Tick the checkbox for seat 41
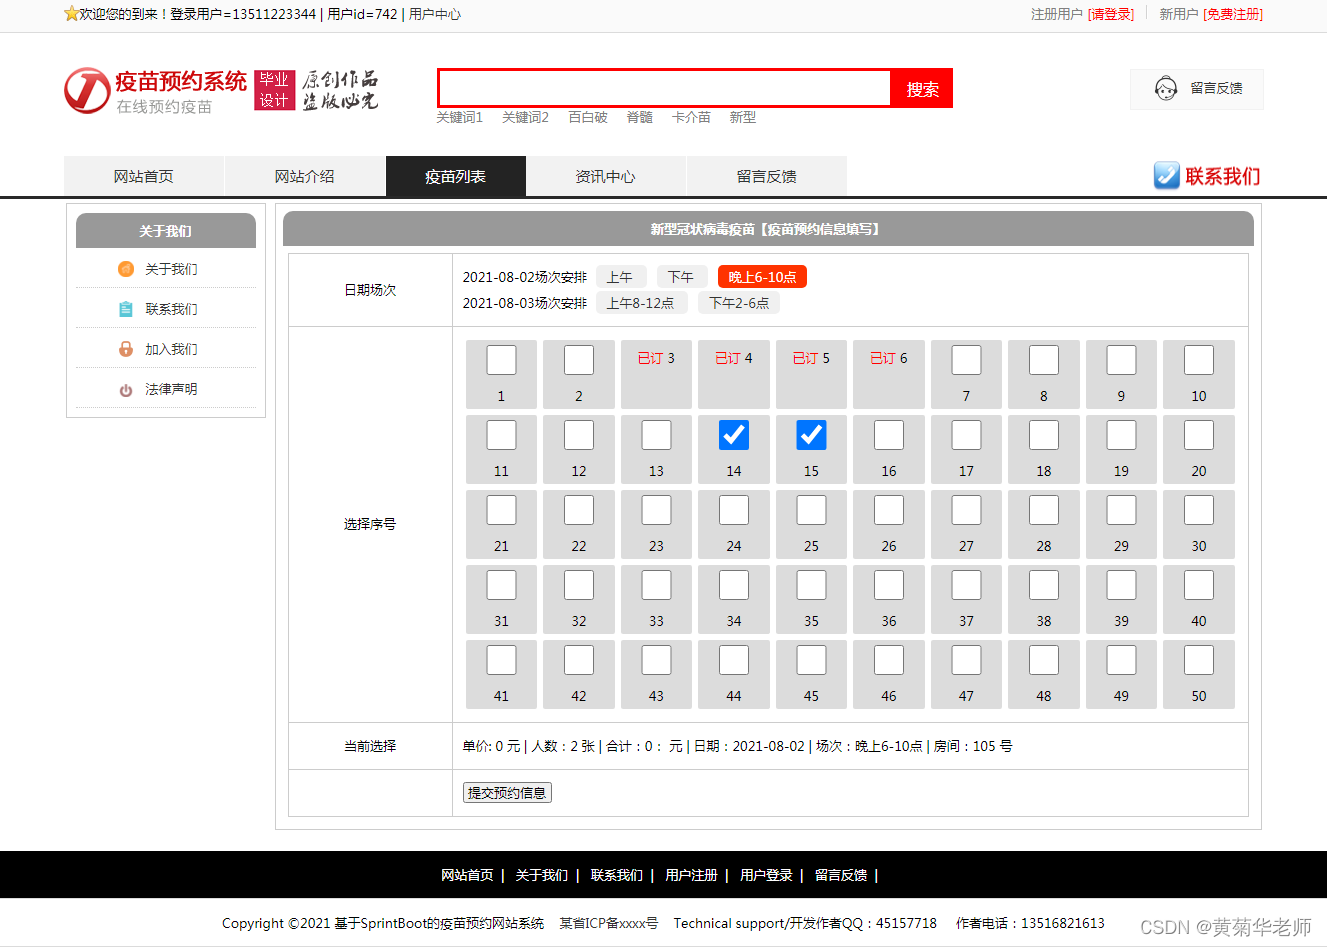Image resolution: width=1327 pixels, height=947 pixels. point(501,660)
